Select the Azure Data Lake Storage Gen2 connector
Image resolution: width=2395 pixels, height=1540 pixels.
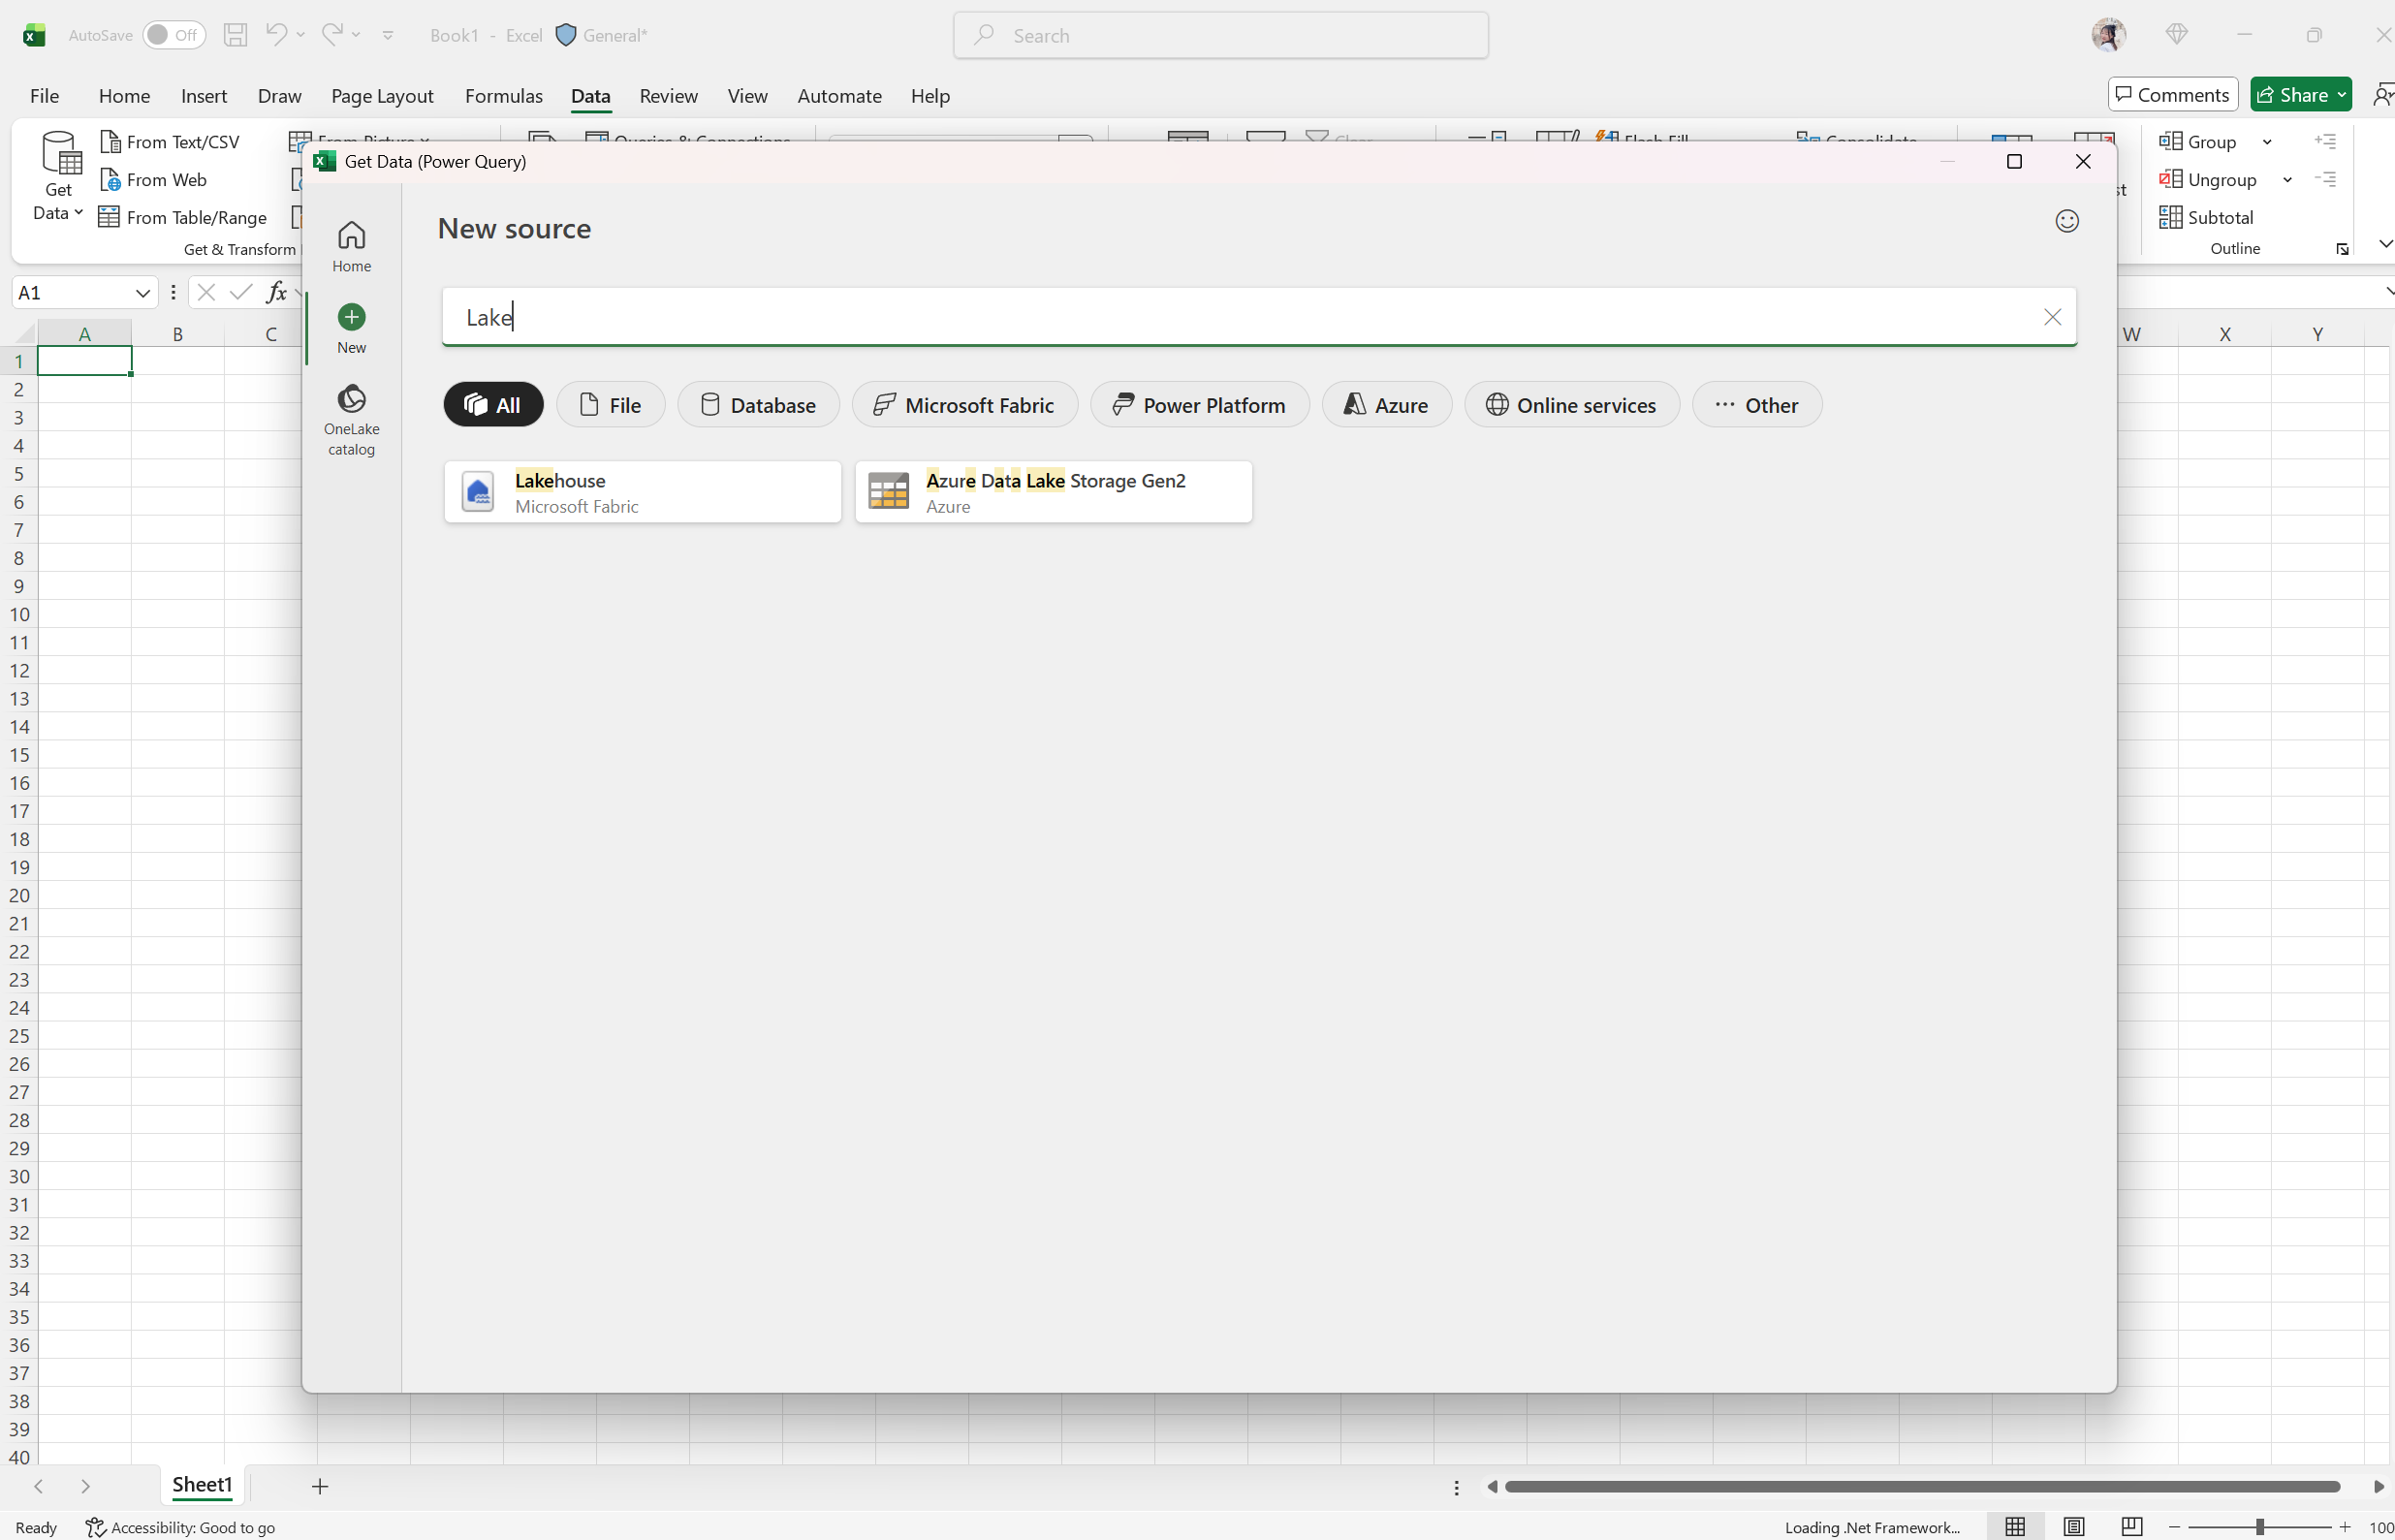tap(1053, 491)
